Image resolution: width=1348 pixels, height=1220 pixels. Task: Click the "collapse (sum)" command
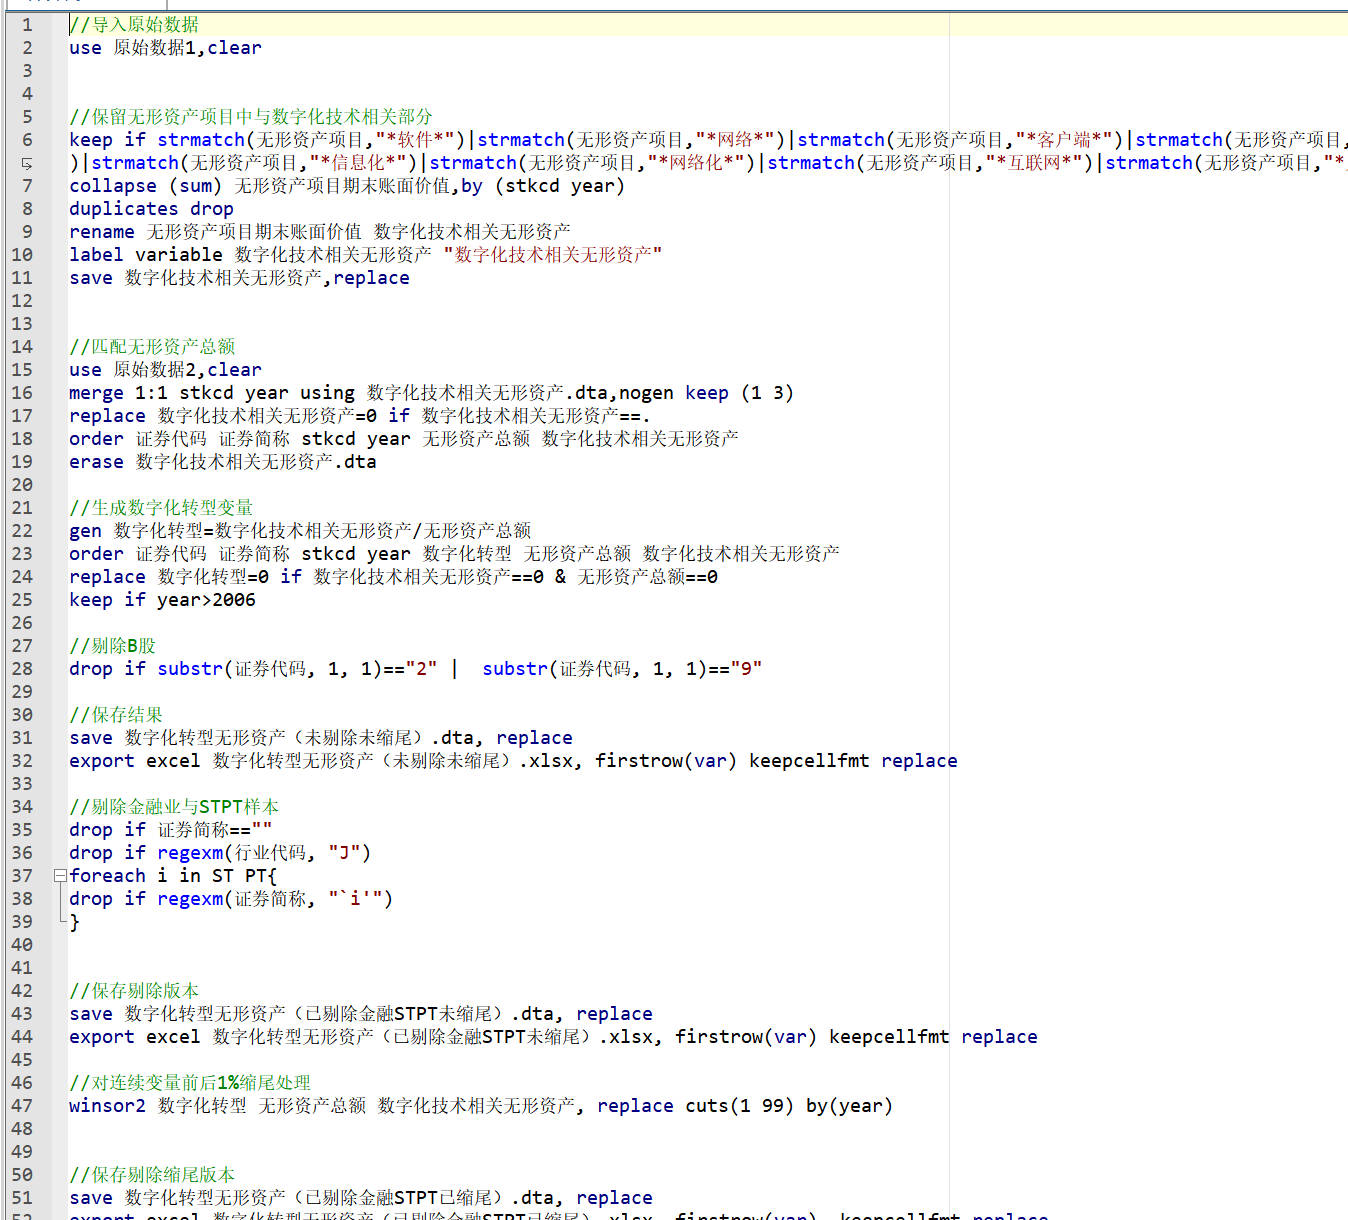[145, 185]
